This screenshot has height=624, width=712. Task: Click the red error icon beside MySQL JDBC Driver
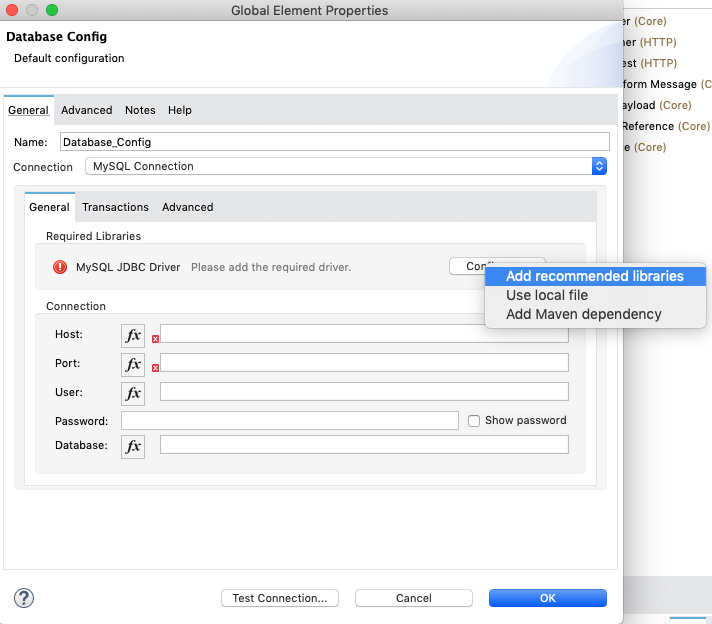(60, 267)
